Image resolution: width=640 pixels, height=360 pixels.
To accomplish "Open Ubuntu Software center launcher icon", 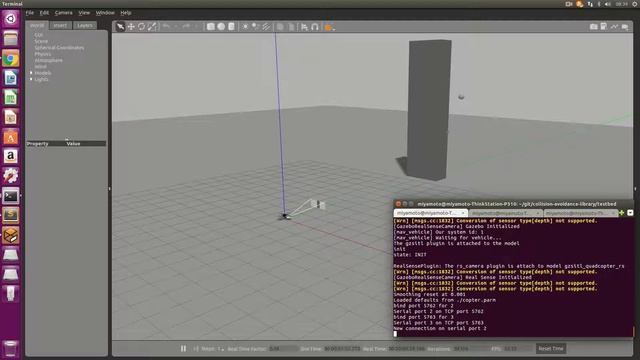I will coord(11,138).
